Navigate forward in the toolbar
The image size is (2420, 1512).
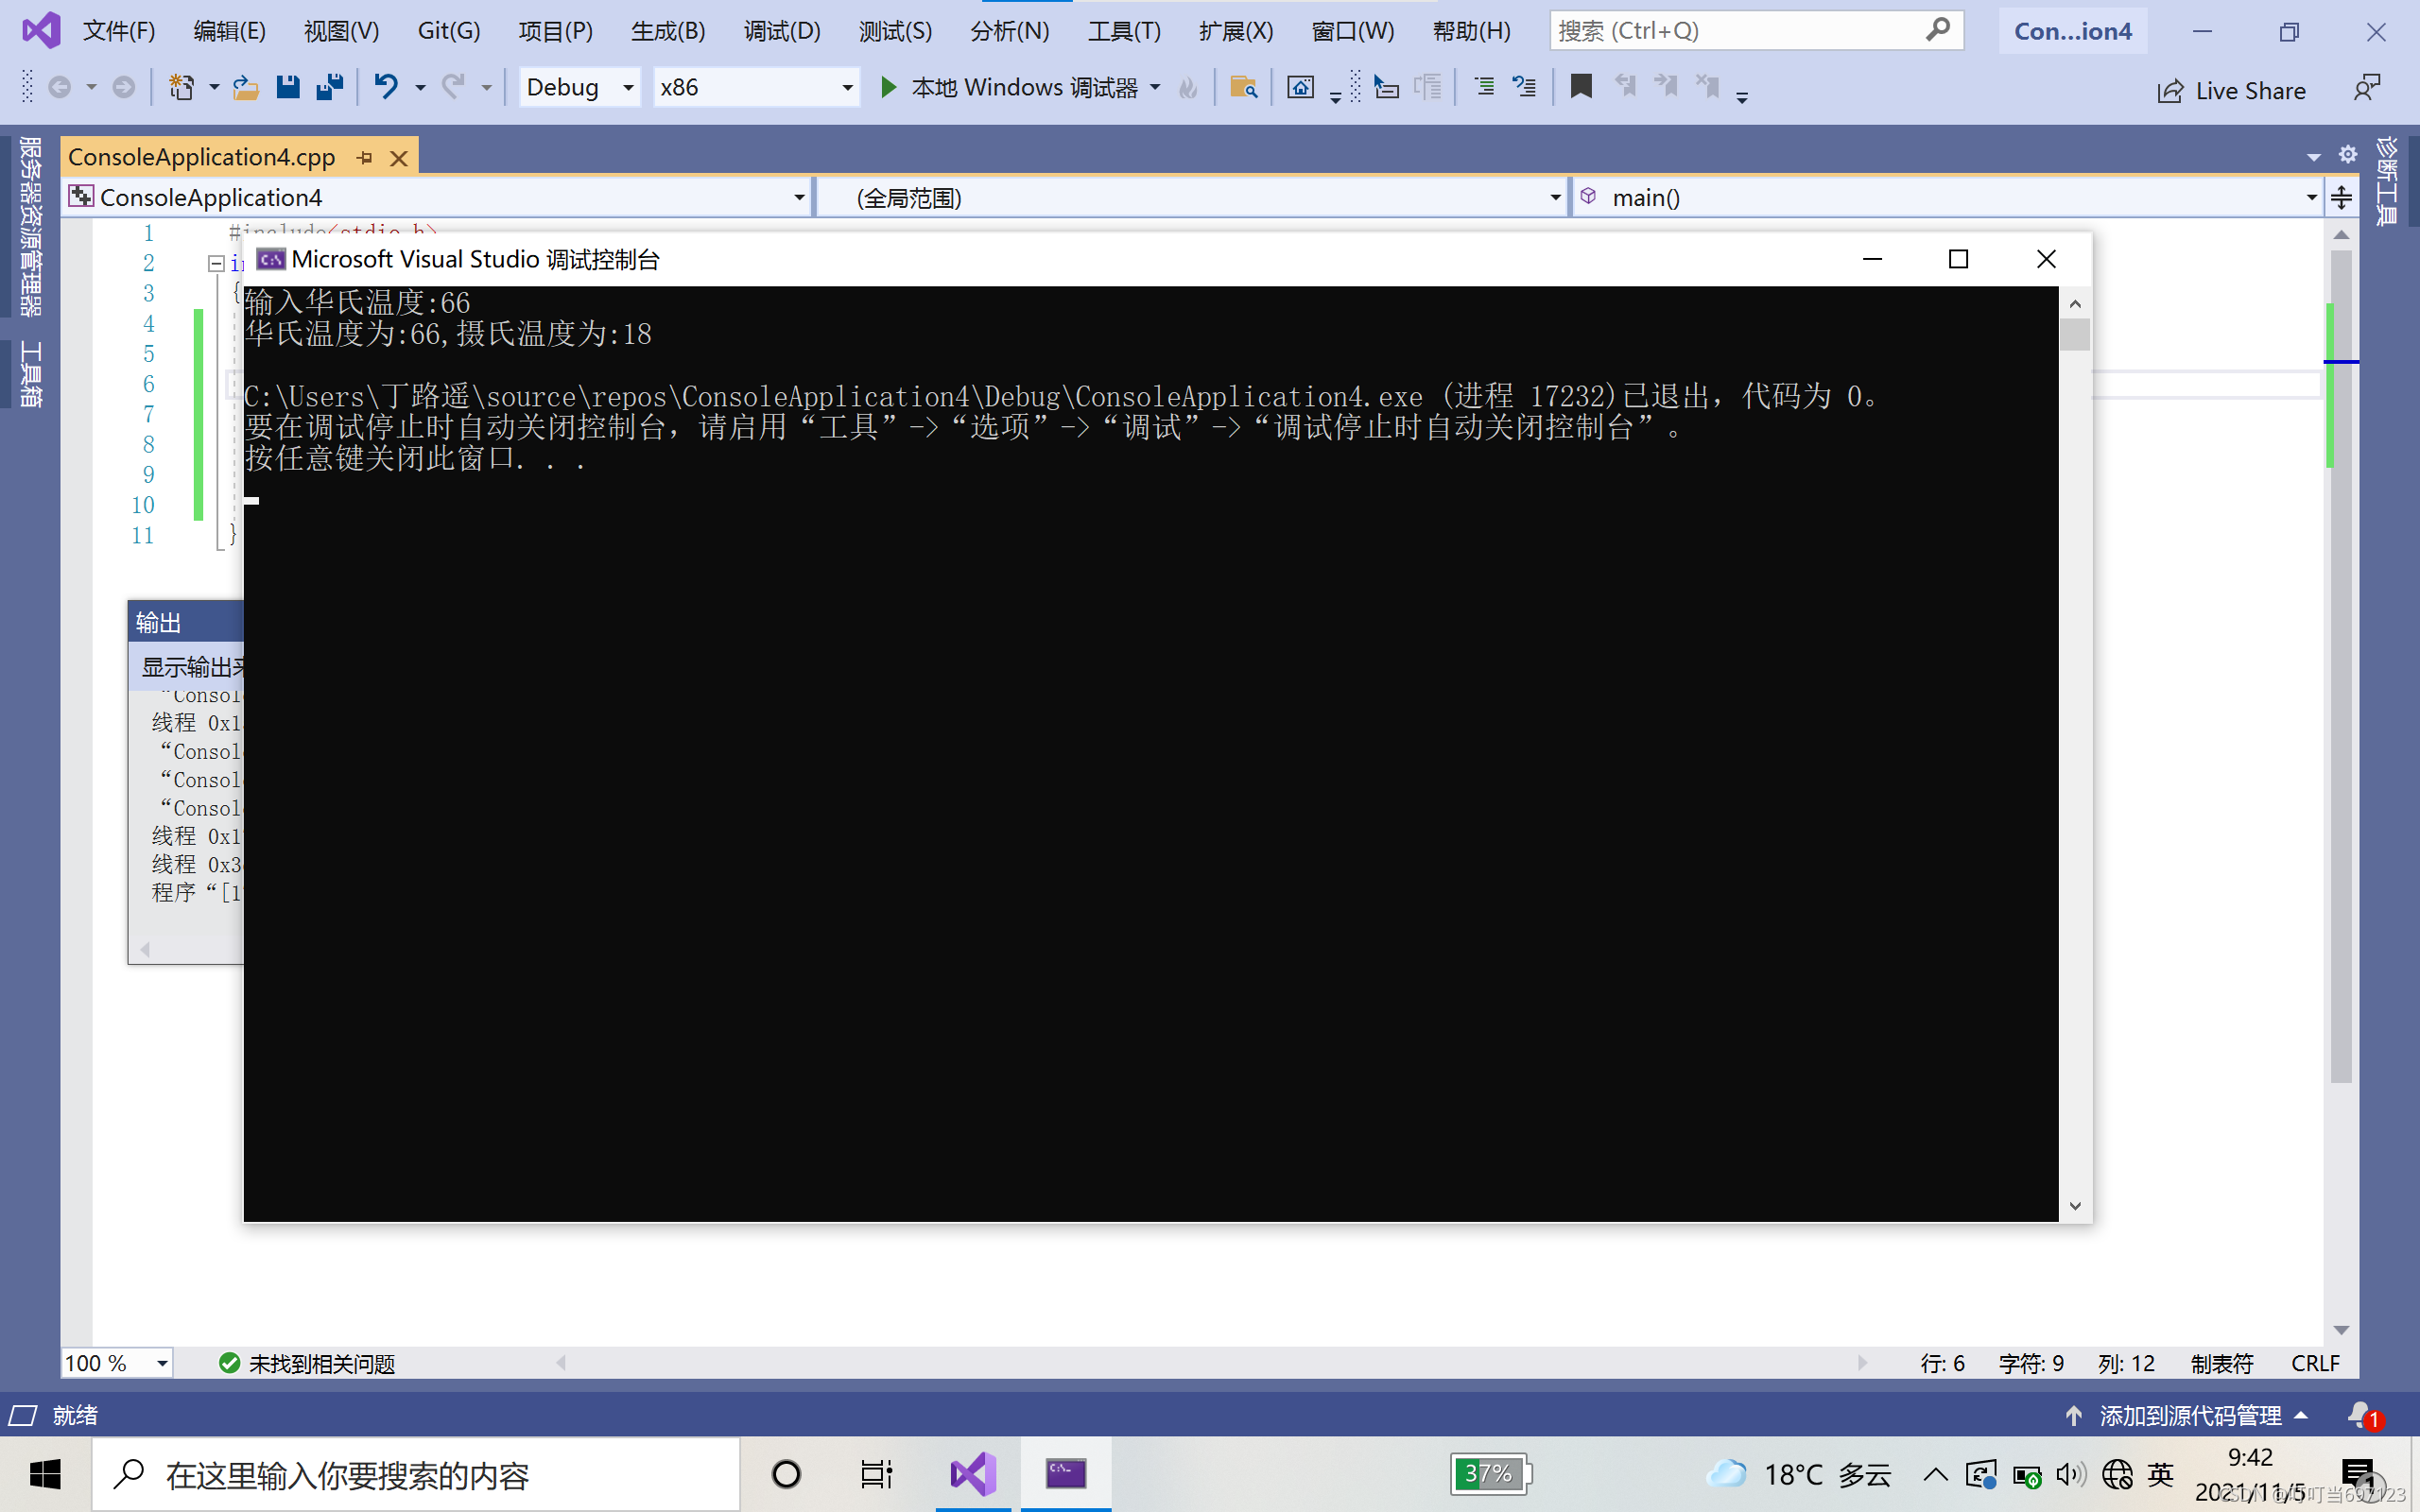(x=123, y=88)
